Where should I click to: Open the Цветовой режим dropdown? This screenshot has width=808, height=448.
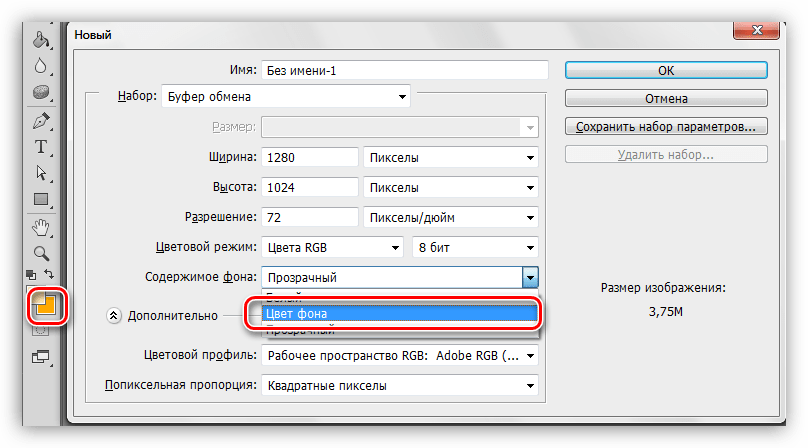(332, 247)
